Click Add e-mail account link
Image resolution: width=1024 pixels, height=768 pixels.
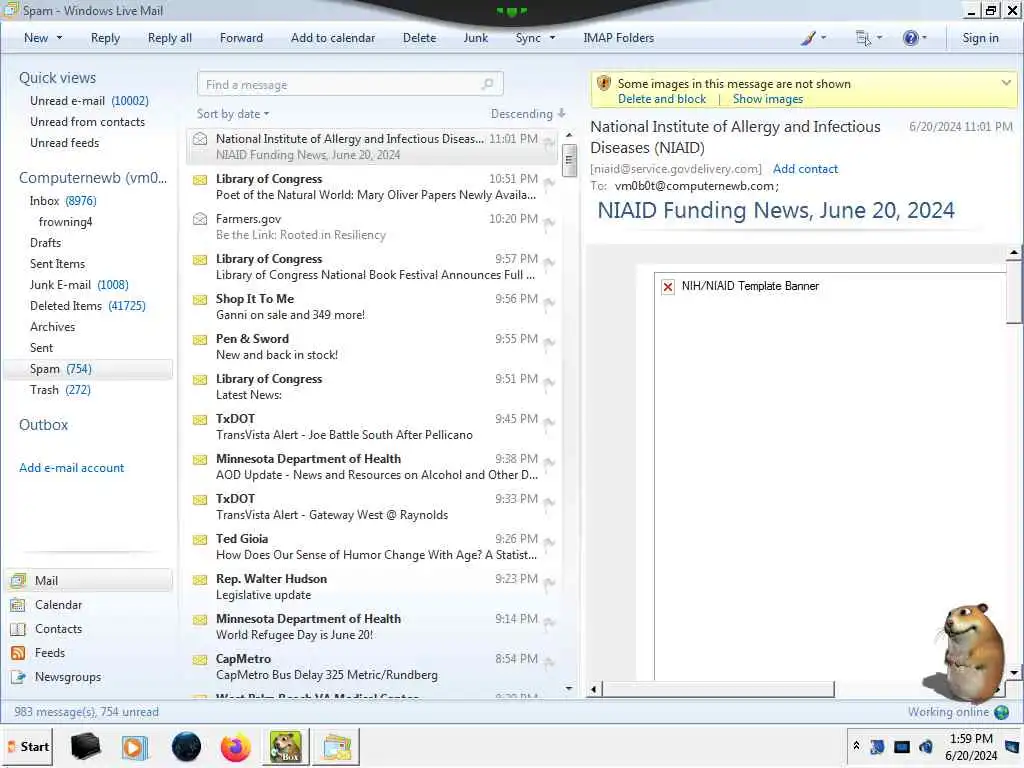coord(71,468)
